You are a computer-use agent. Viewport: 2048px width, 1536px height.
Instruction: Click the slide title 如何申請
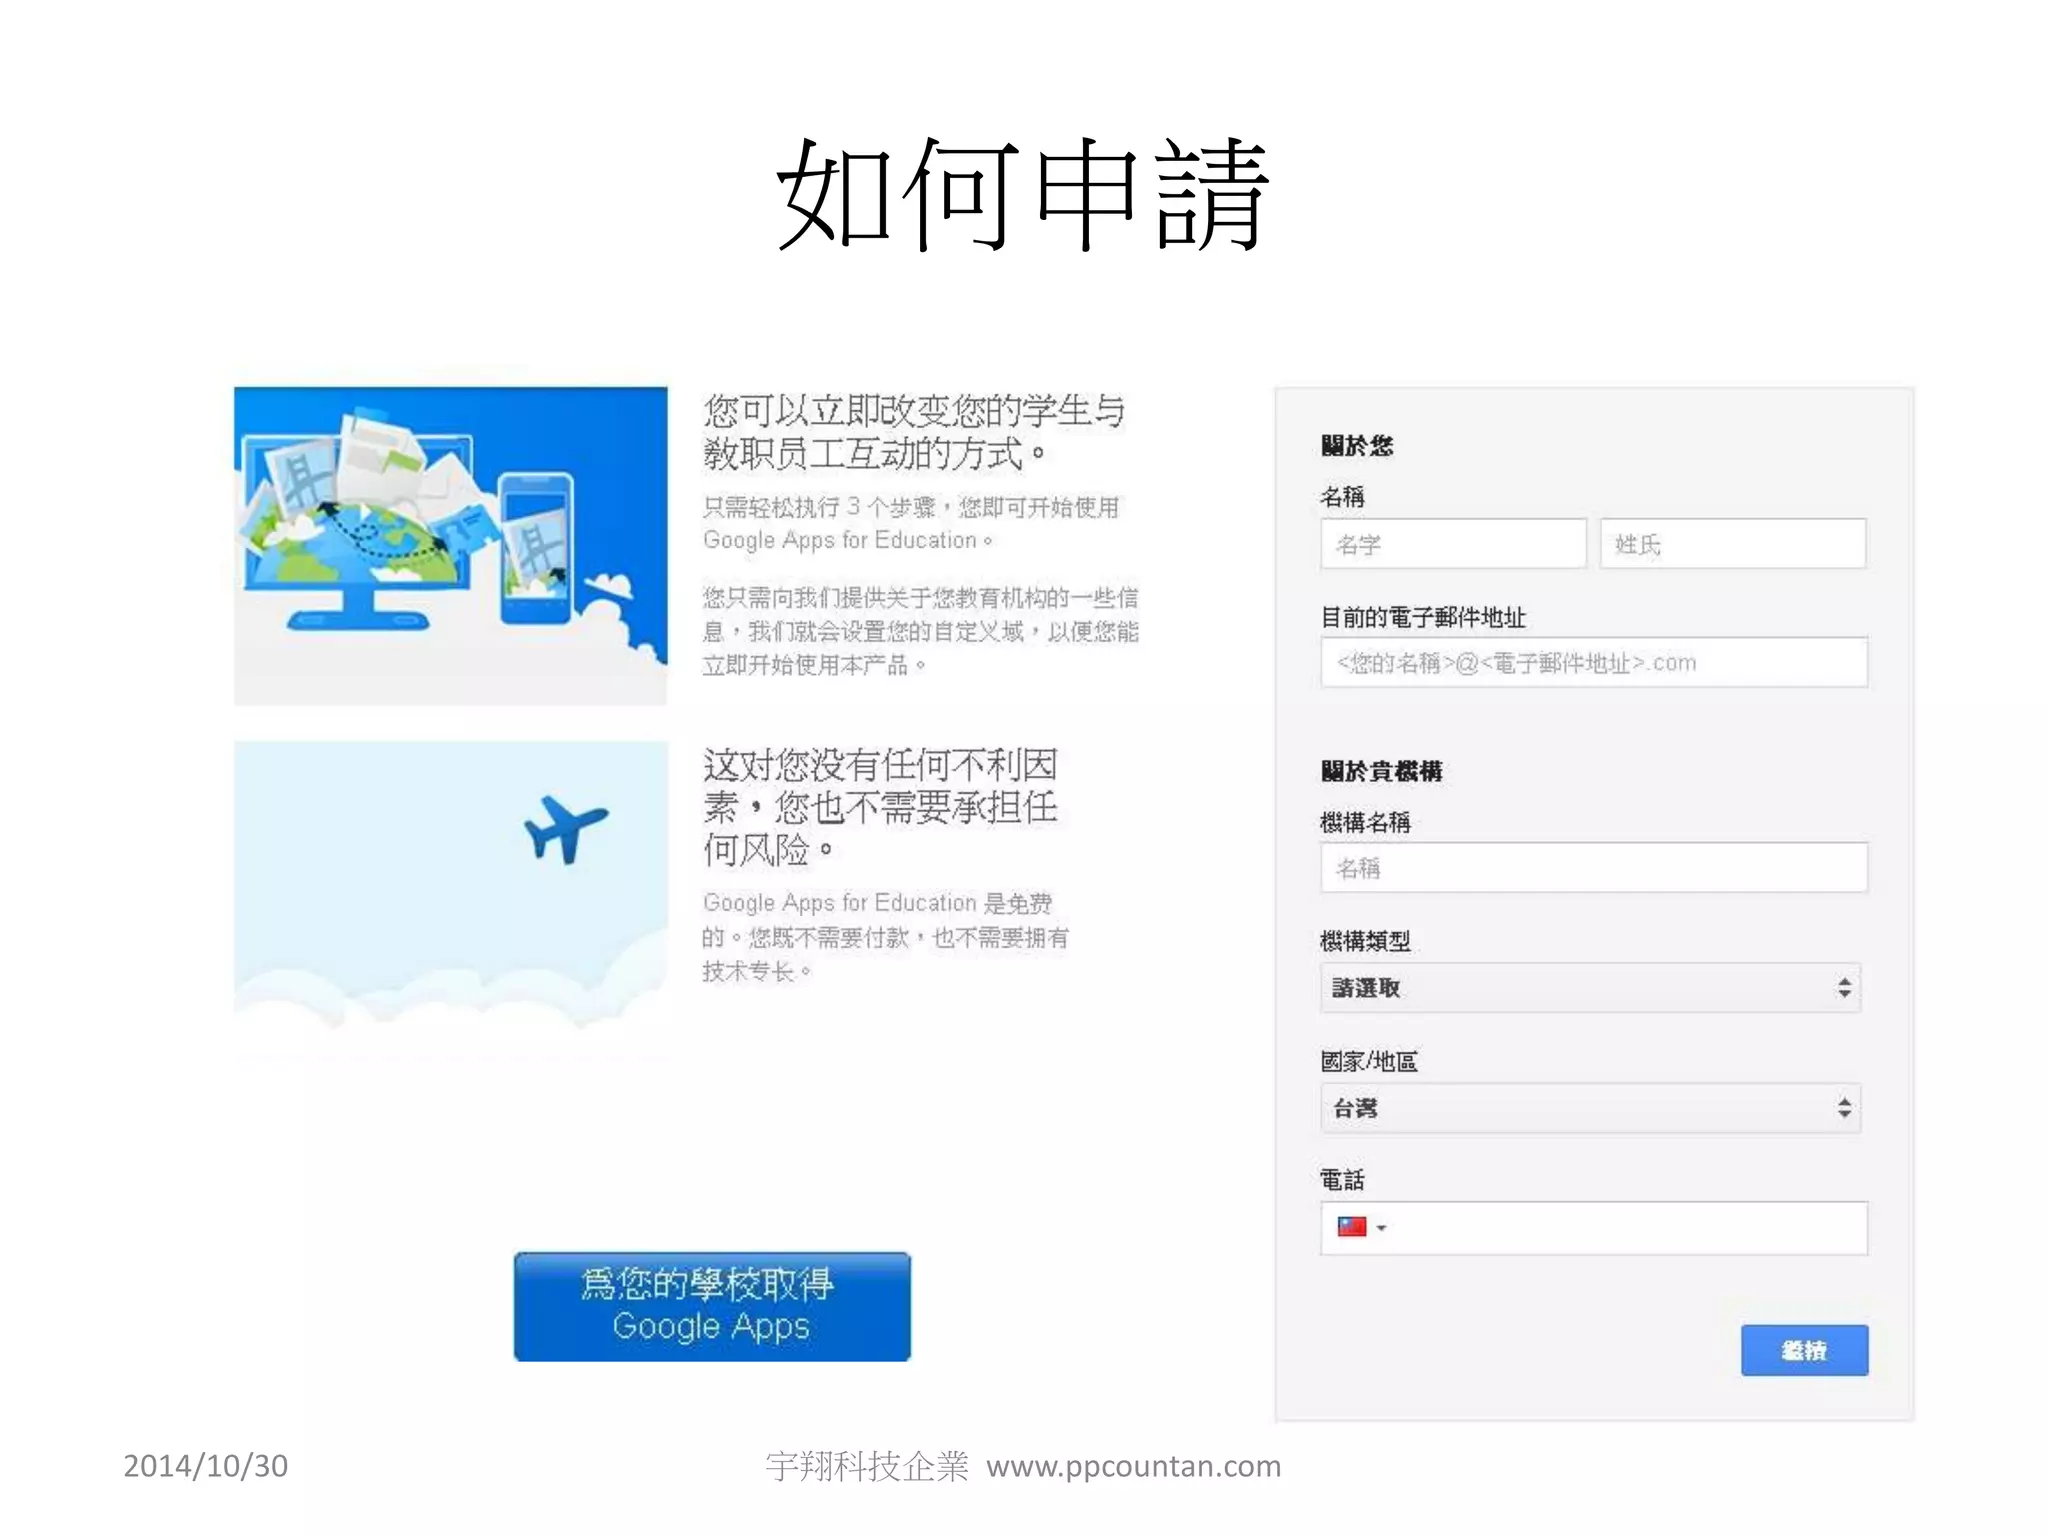(1023, 194)
